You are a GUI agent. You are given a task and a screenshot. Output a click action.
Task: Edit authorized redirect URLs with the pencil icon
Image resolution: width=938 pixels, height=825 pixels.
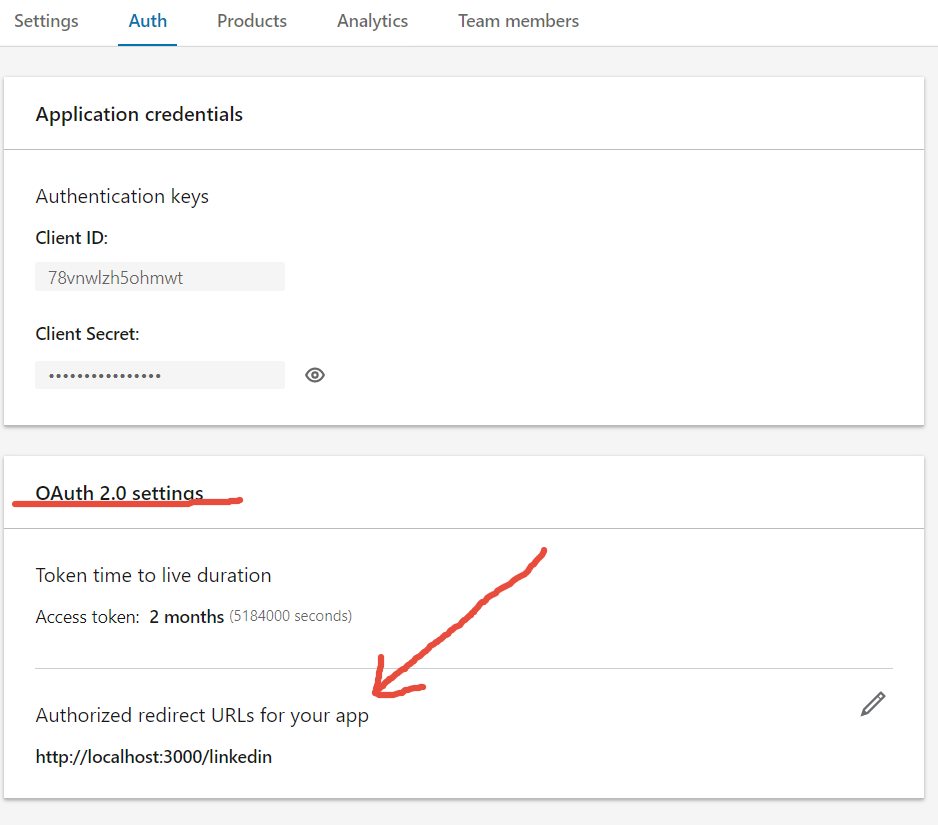[x=873, y=704]
